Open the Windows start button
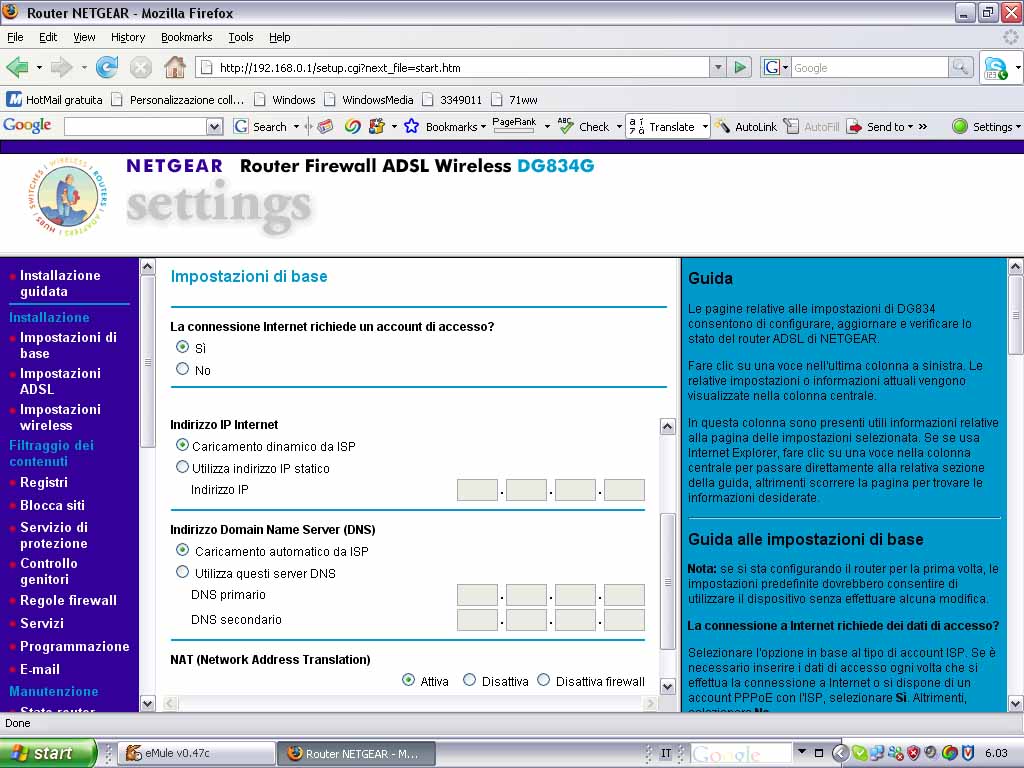The height and width of the screenshot is (768, 1024). 48,753
